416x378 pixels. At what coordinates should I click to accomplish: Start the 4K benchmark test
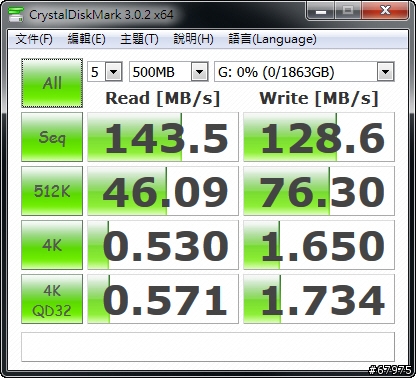pyautogui.click(x=52, y=245)
